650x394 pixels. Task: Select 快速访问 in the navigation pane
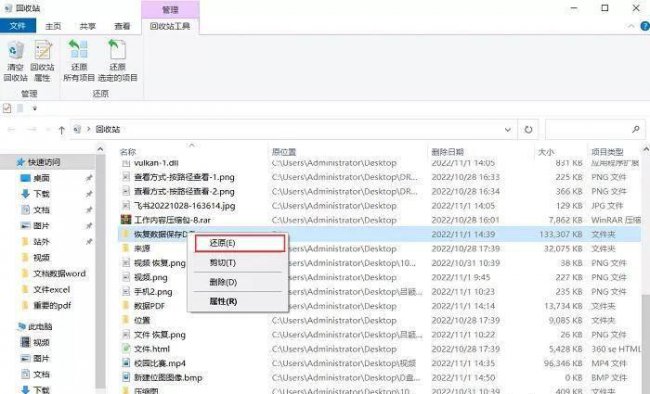click(44, 162)
